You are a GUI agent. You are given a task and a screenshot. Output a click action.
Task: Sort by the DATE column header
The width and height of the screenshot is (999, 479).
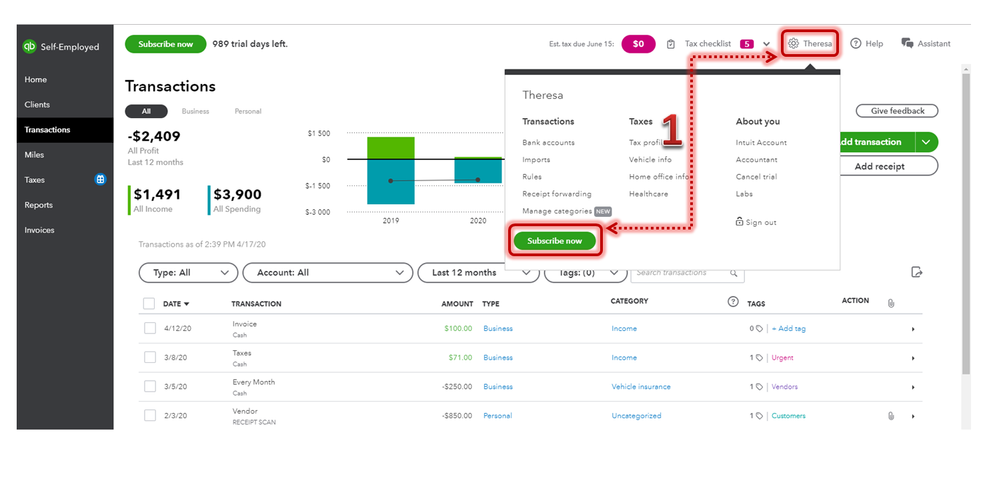pyautogui.click(x=176, y=304)
